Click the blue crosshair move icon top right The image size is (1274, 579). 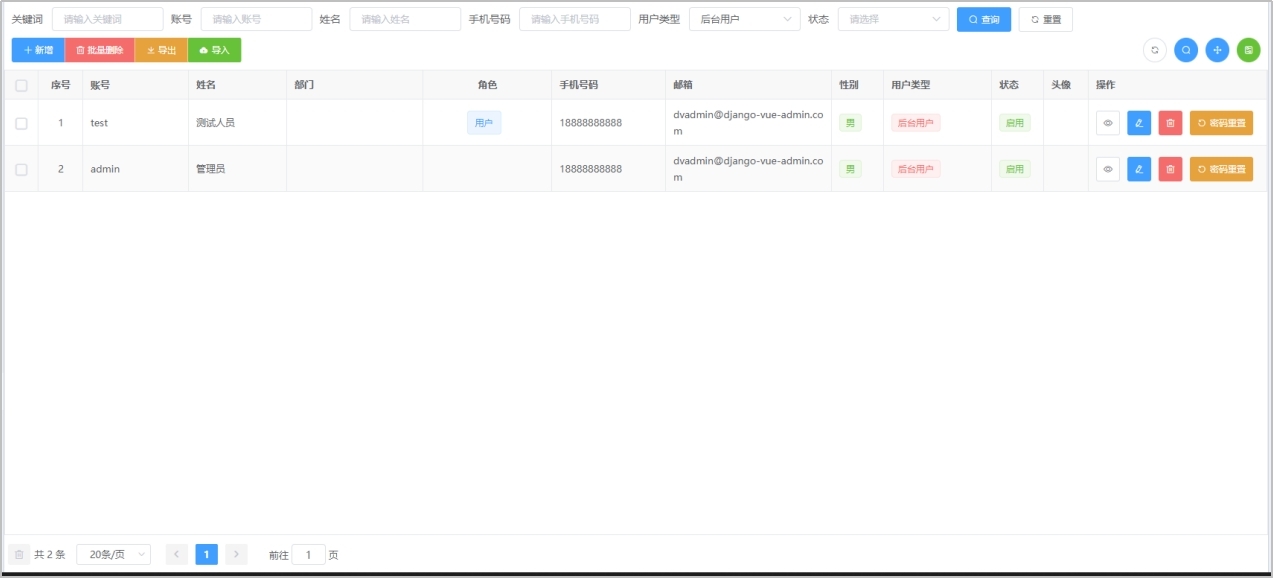tap(1217, 49)
